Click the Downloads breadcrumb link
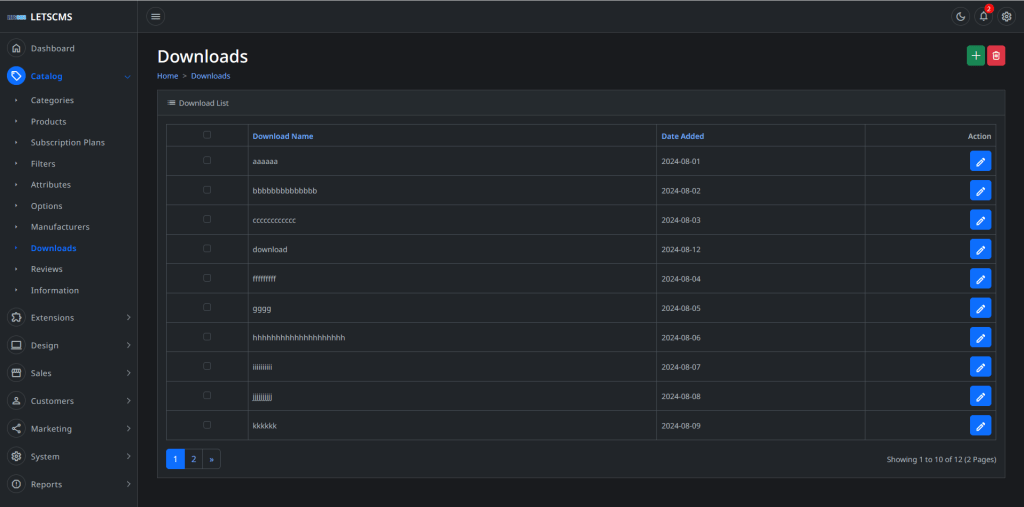Viewport: 1024px width, 507px height. (210, 76)
